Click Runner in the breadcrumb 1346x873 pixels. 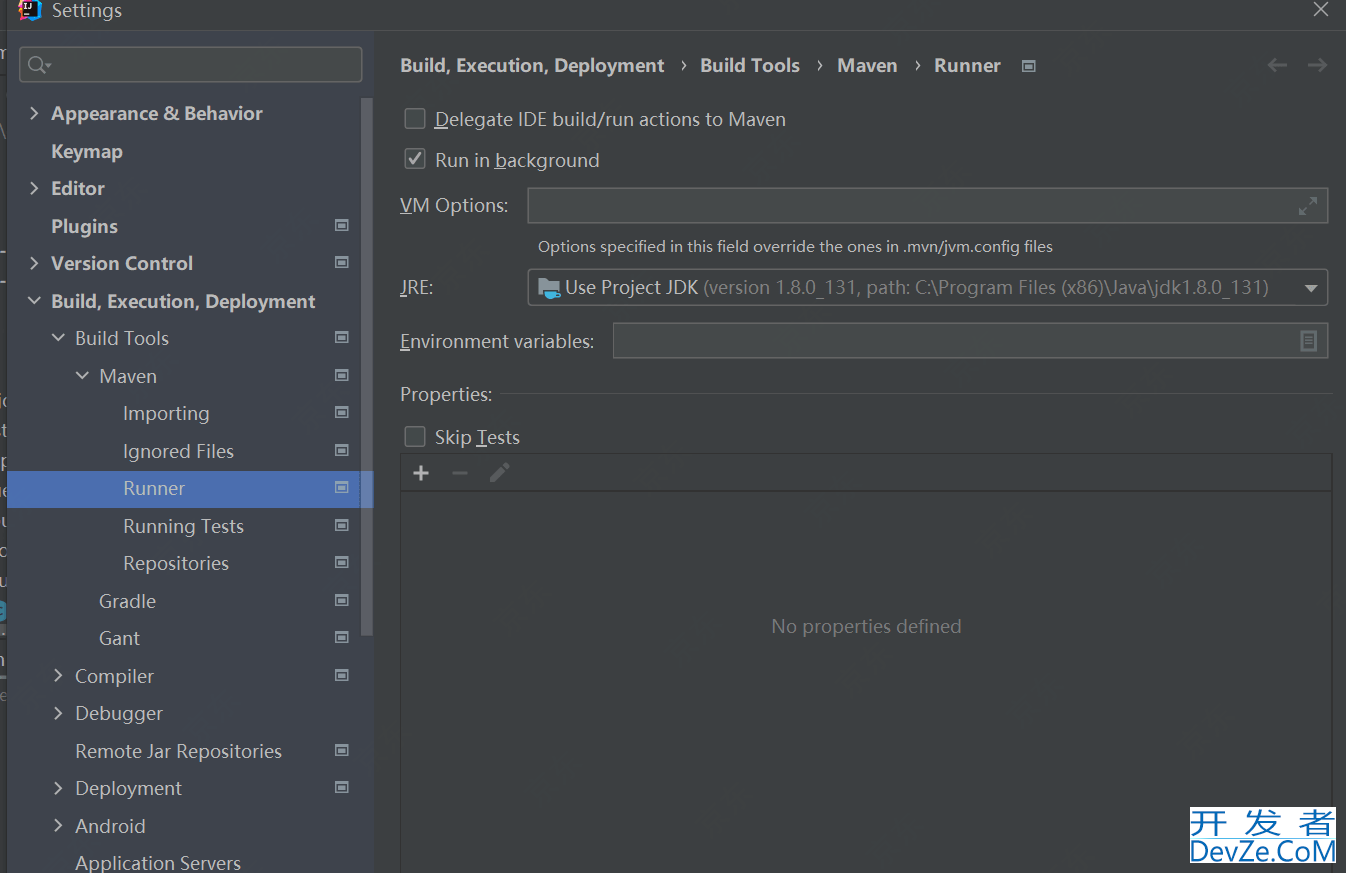[x=967, y=65]
